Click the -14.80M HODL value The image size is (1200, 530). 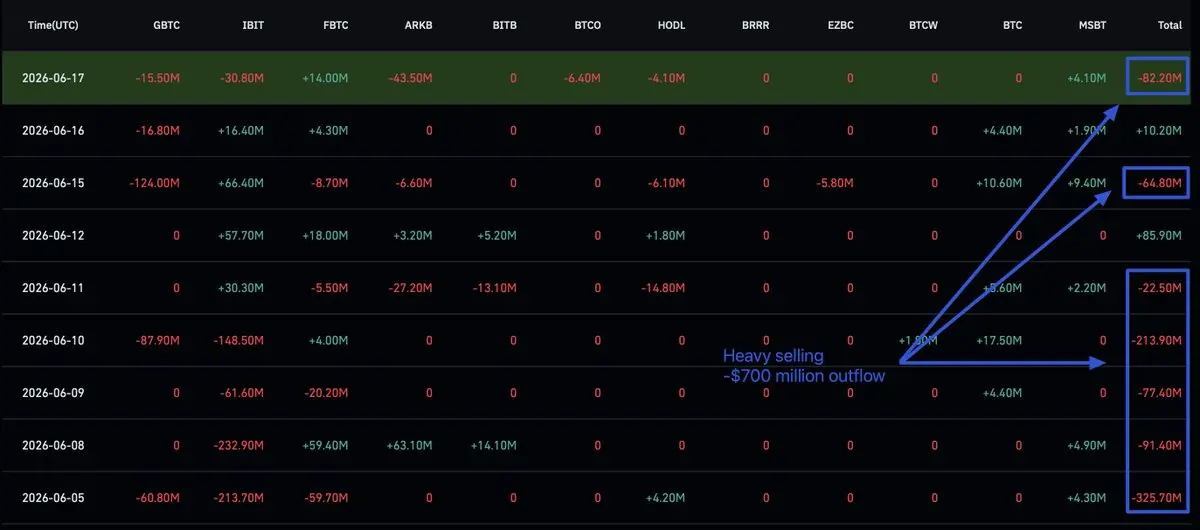tap(665, 288)
